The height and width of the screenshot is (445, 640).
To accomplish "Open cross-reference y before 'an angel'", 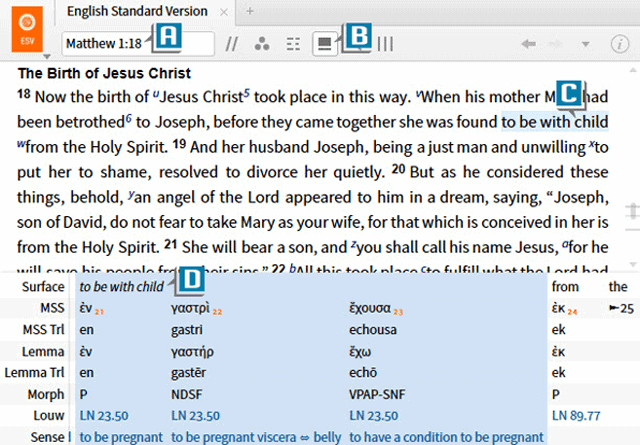I will tap(131, 194).
